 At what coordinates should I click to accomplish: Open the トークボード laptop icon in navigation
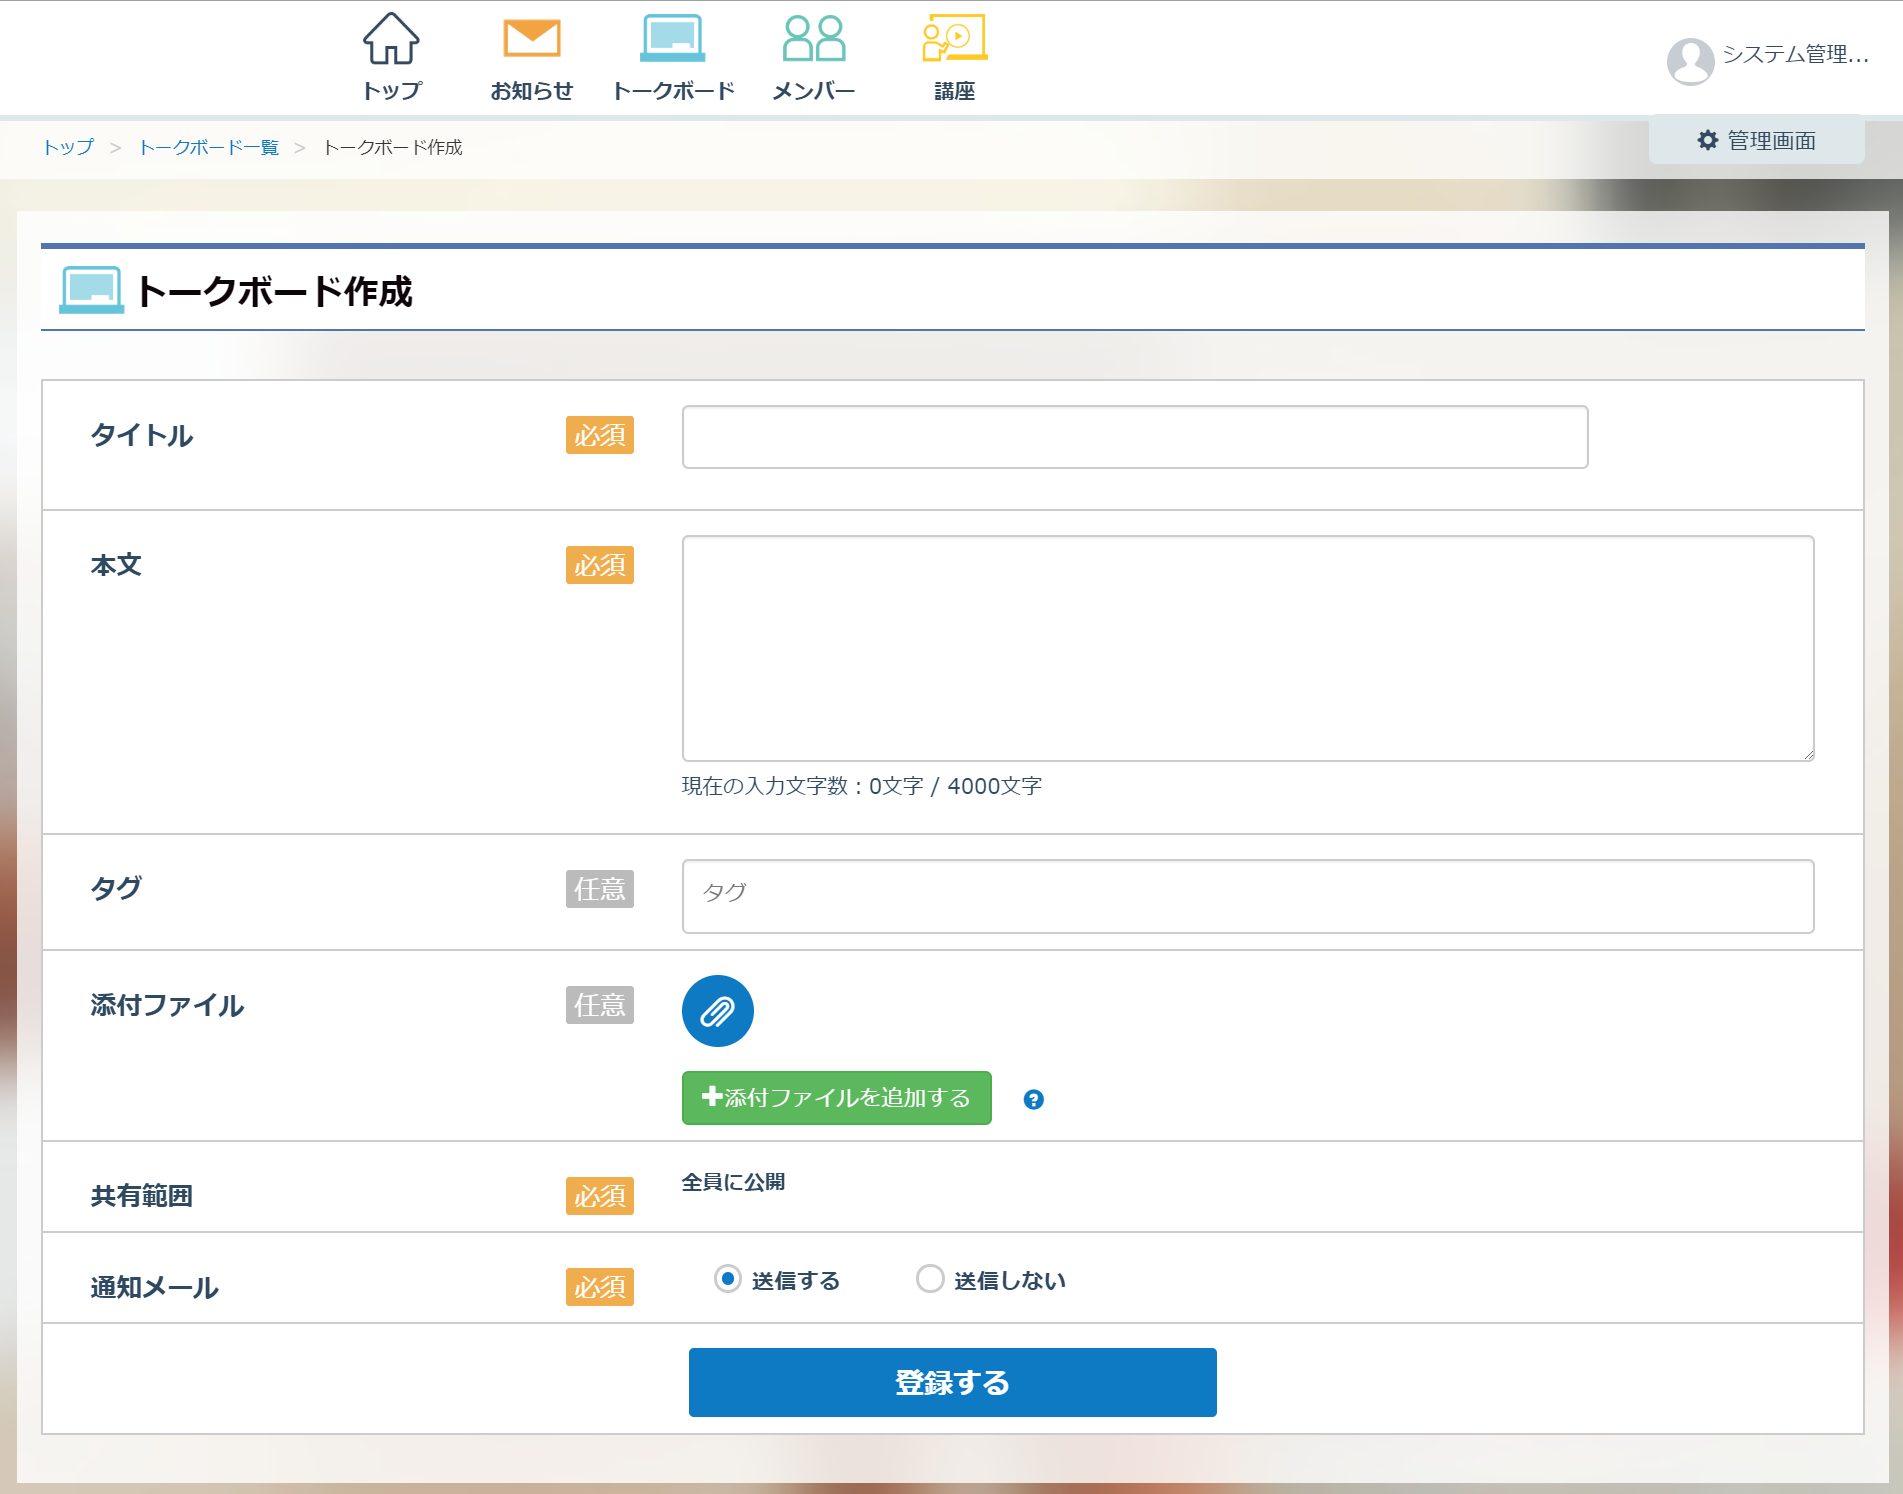click(x=673, y=40)
